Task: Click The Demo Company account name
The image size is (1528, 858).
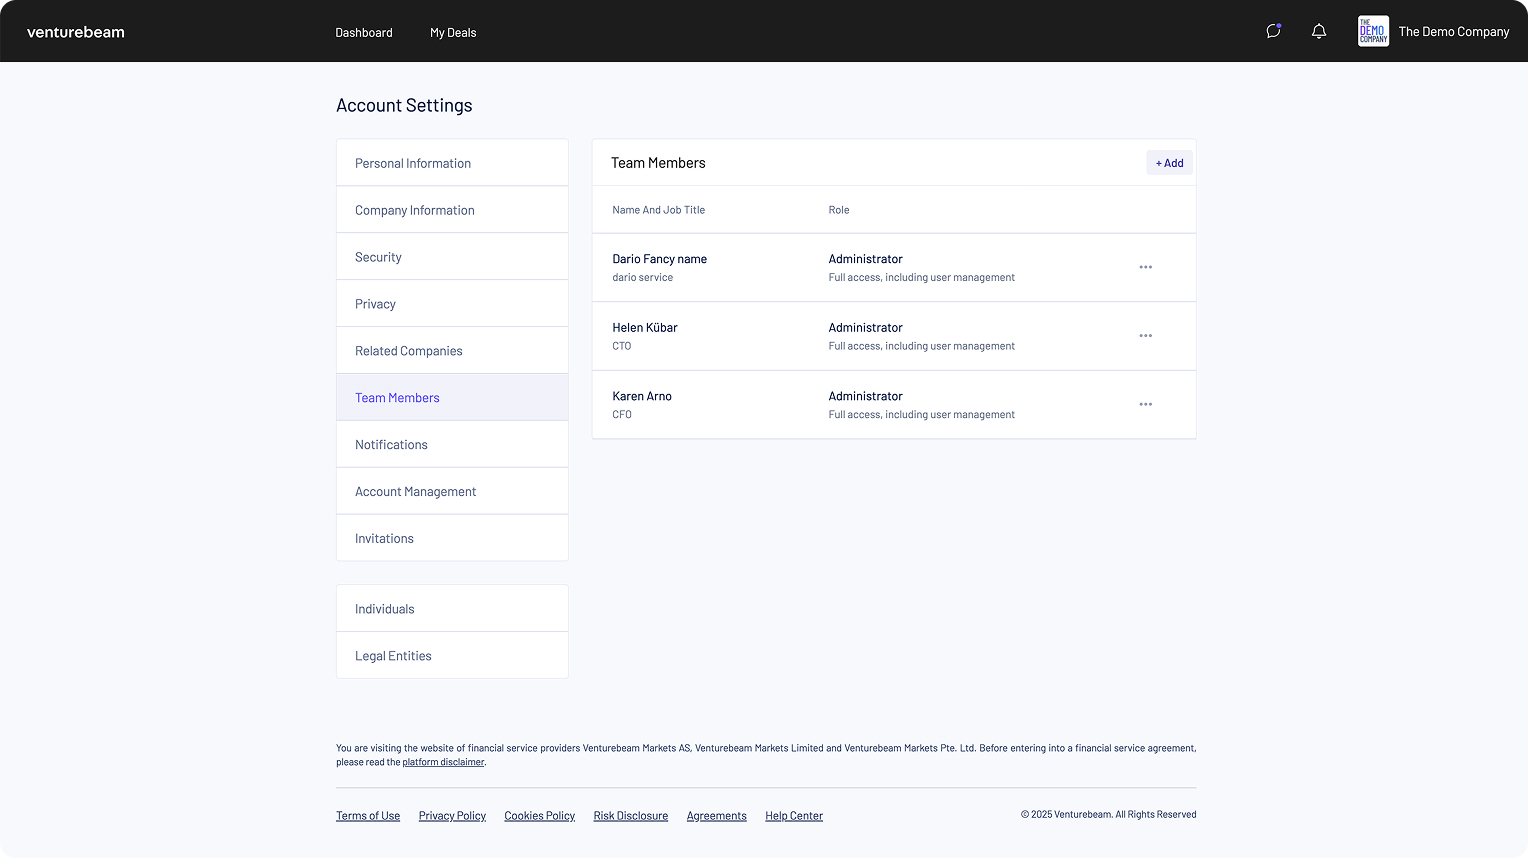Action: pyautogui.click(x=1453, y=32)
